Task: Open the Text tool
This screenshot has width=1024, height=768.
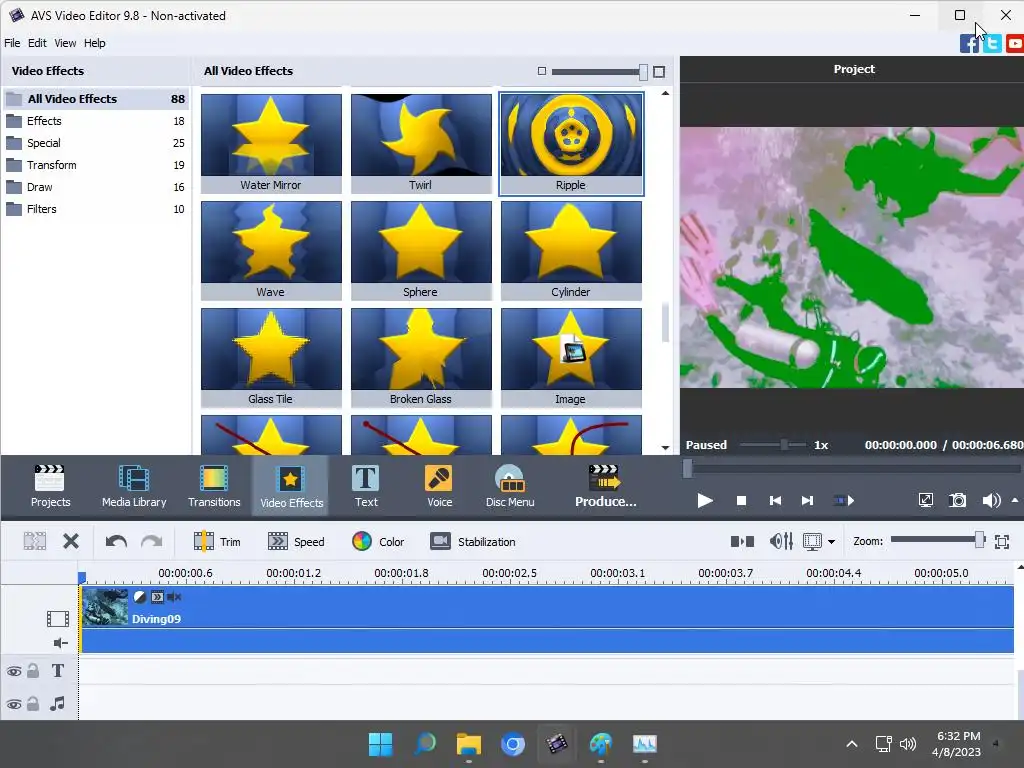Action: (366, 486)
